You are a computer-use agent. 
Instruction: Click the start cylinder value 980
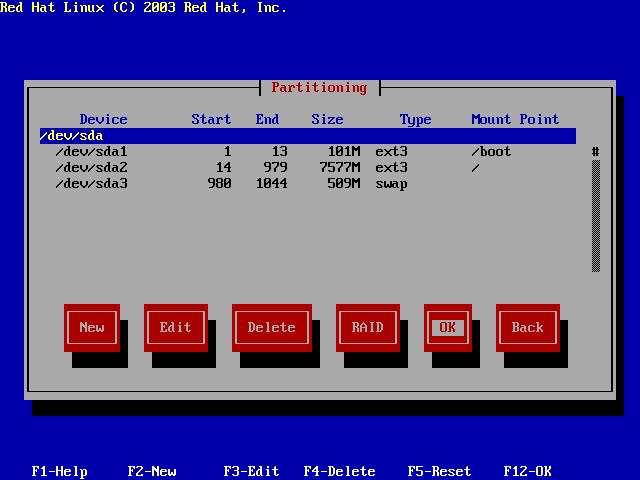tap(220, 184)
